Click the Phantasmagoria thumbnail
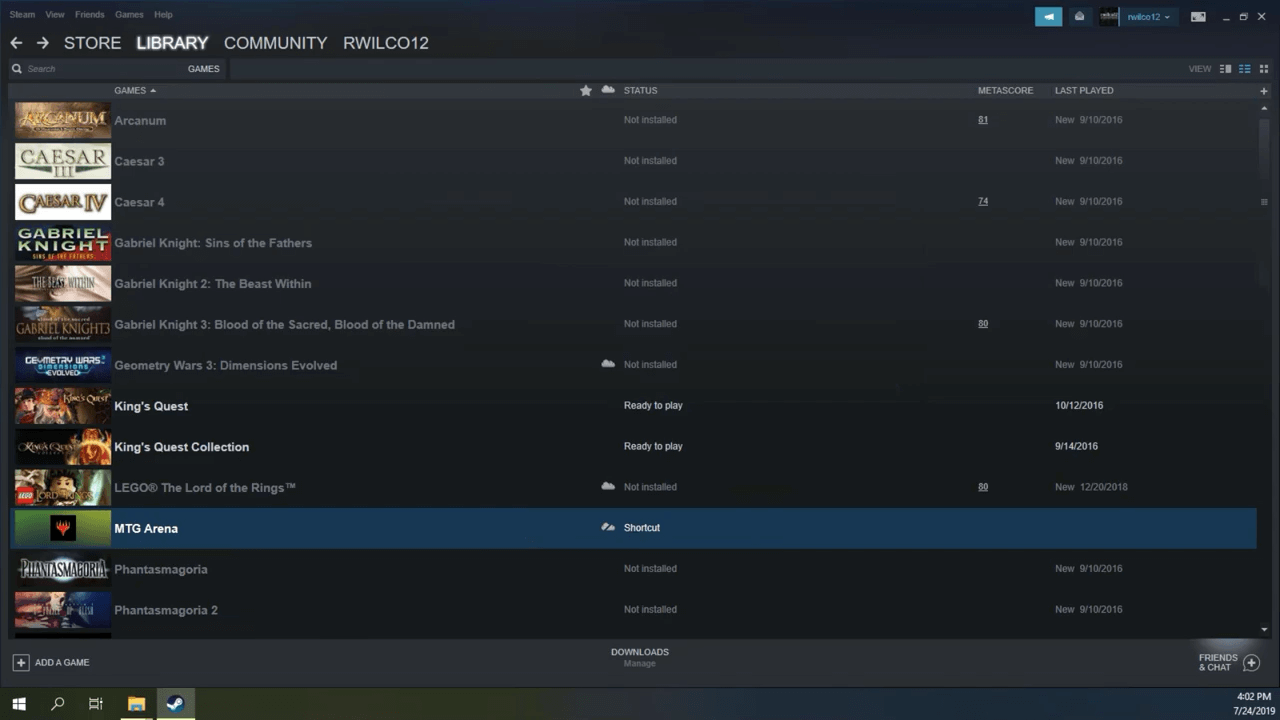The image size is (1280, 720). pos(63,569)
